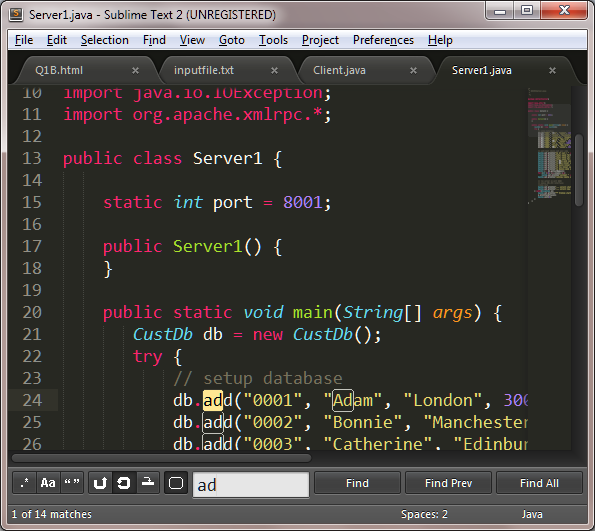Image resolution: width=595 pixels, height=531 pixels.
Task: Click the horizontal scrollbar thumb
Action: pos(162,458)
